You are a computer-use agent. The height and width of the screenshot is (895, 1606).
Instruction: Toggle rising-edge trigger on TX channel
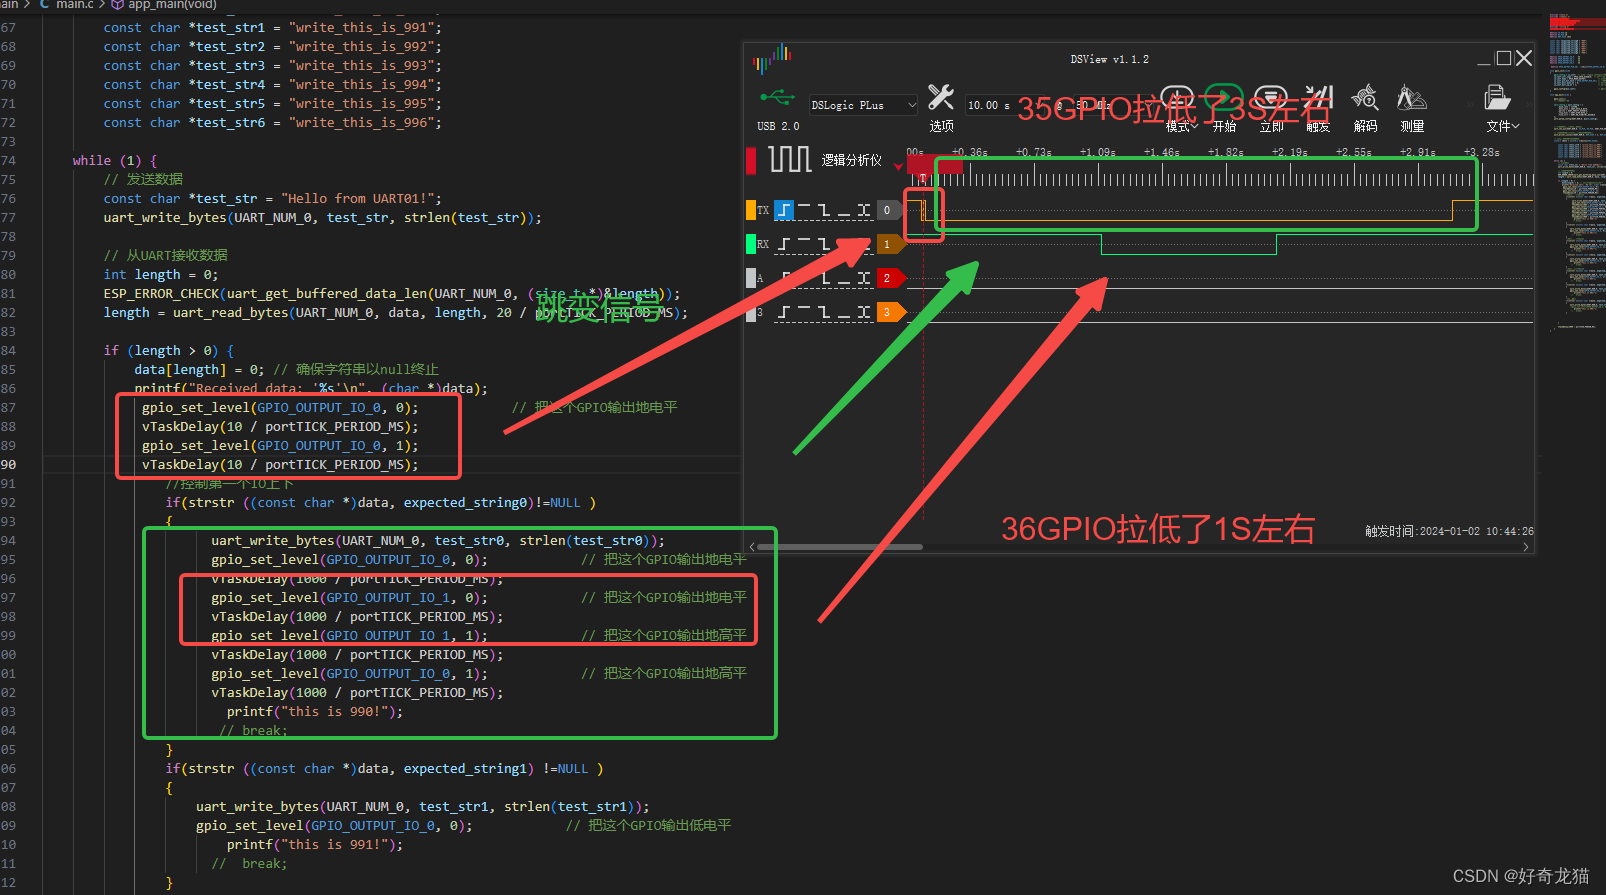click(x=784, y=210)
